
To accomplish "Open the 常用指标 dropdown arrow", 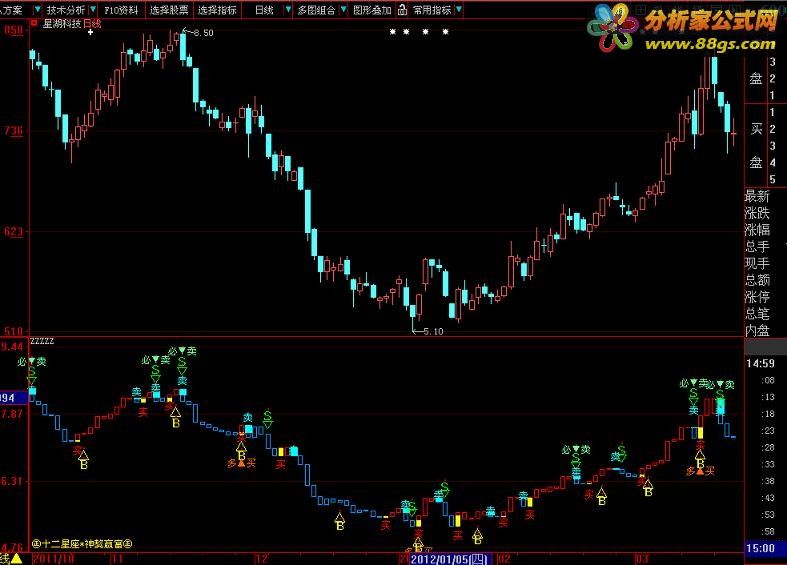I will click(459, 10).
